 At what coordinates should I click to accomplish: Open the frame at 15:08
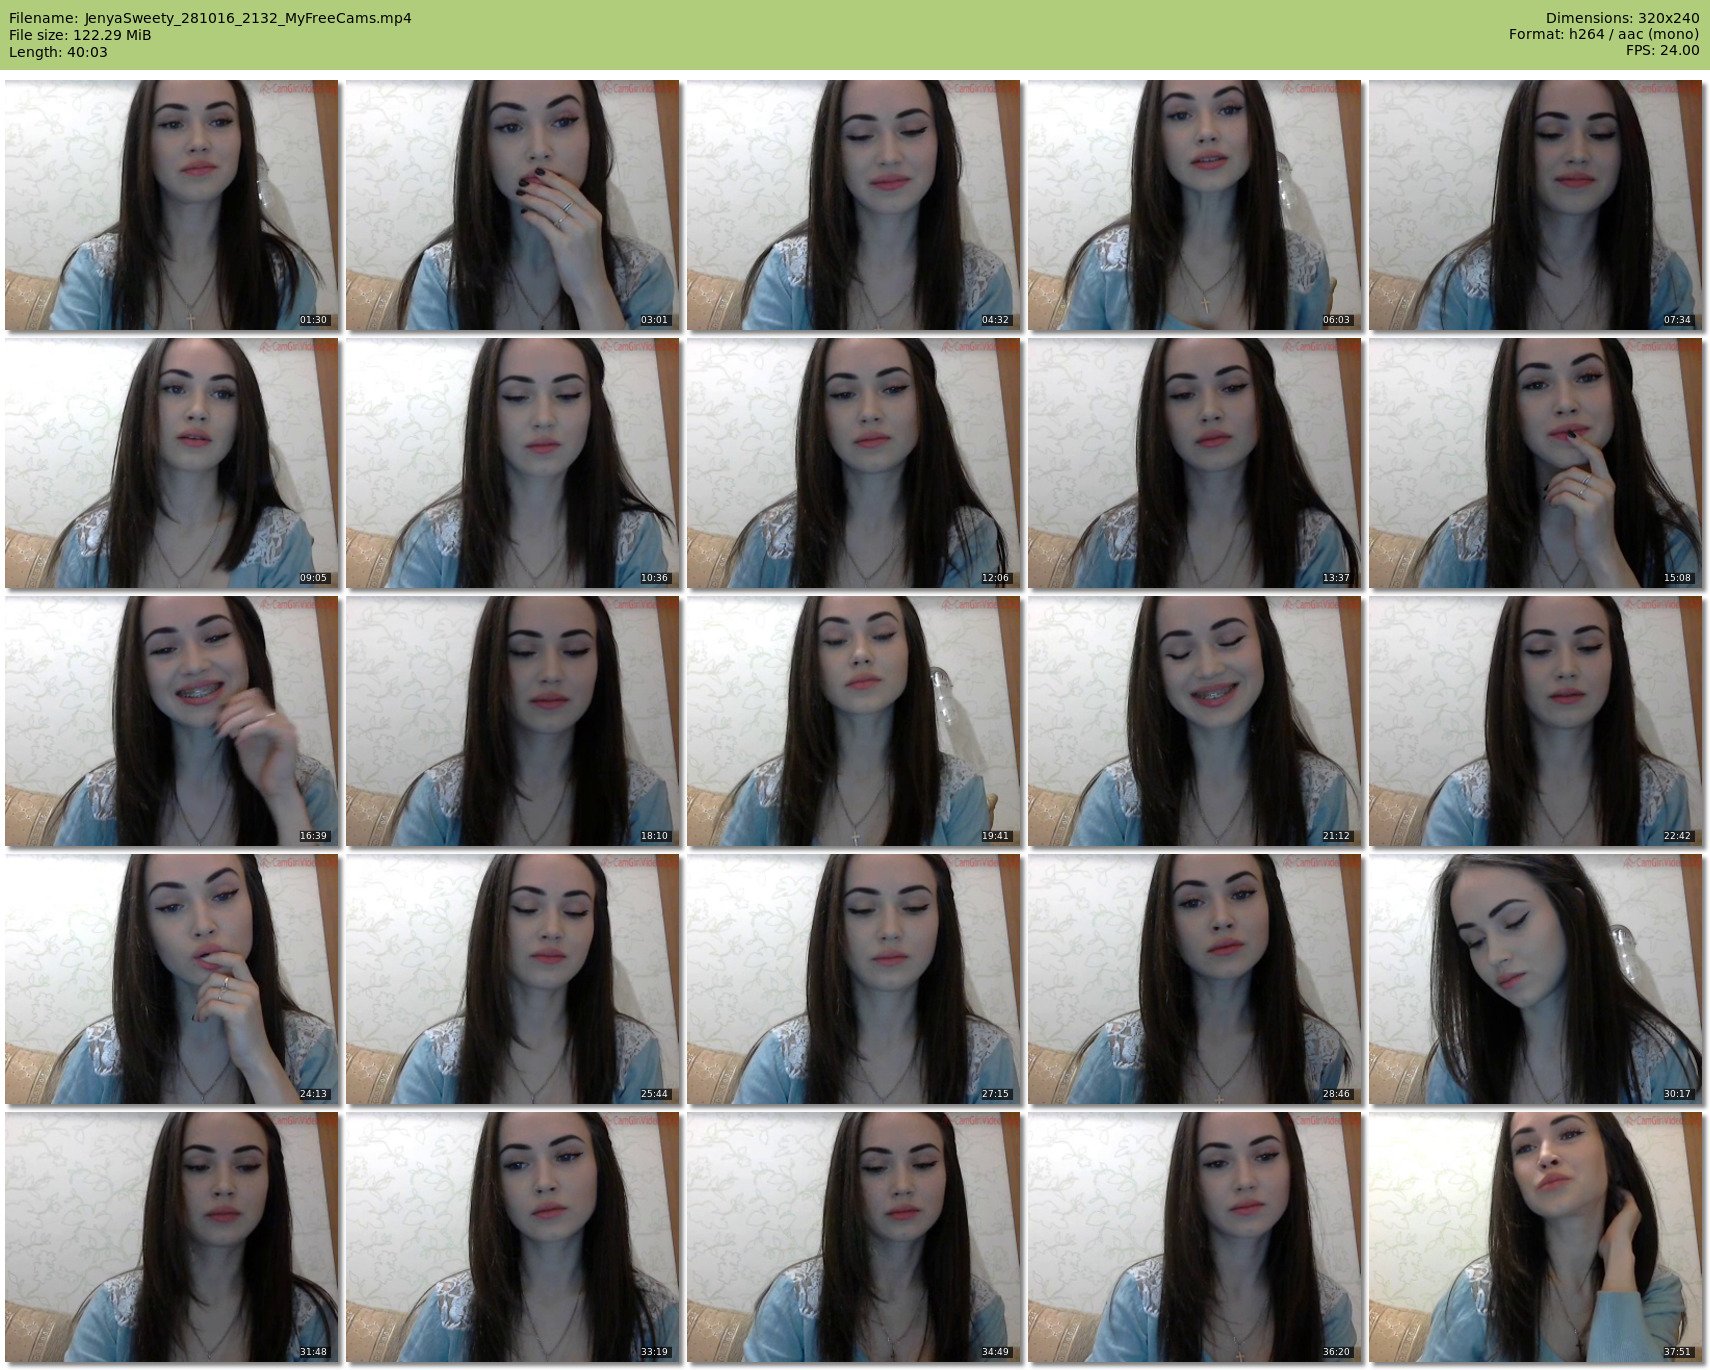(1535, 463)
